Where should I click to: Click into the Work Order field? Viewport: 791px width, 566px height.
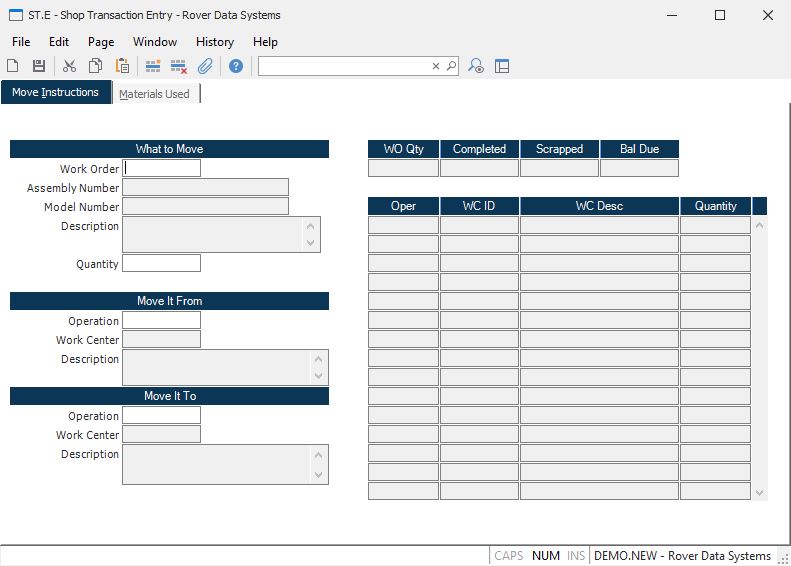[161, 168]
